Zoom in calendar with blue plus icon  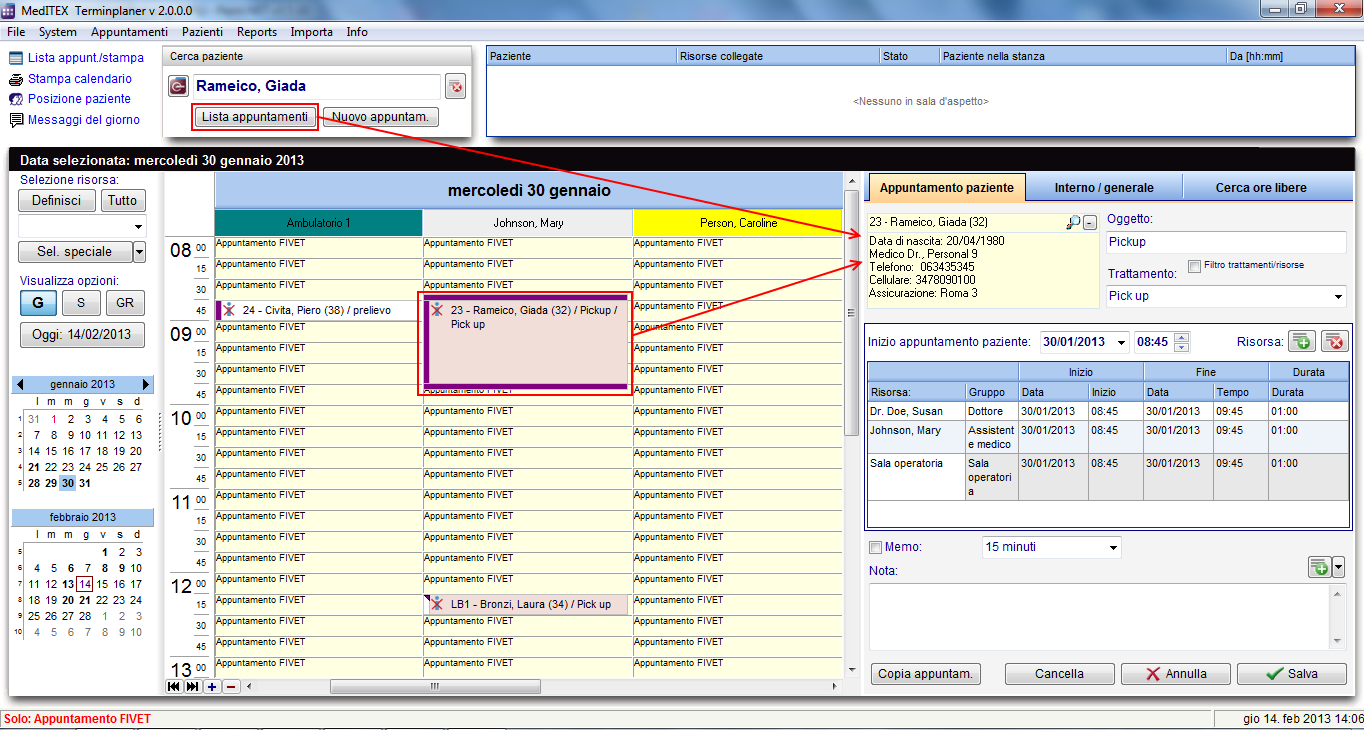[212, 687]
